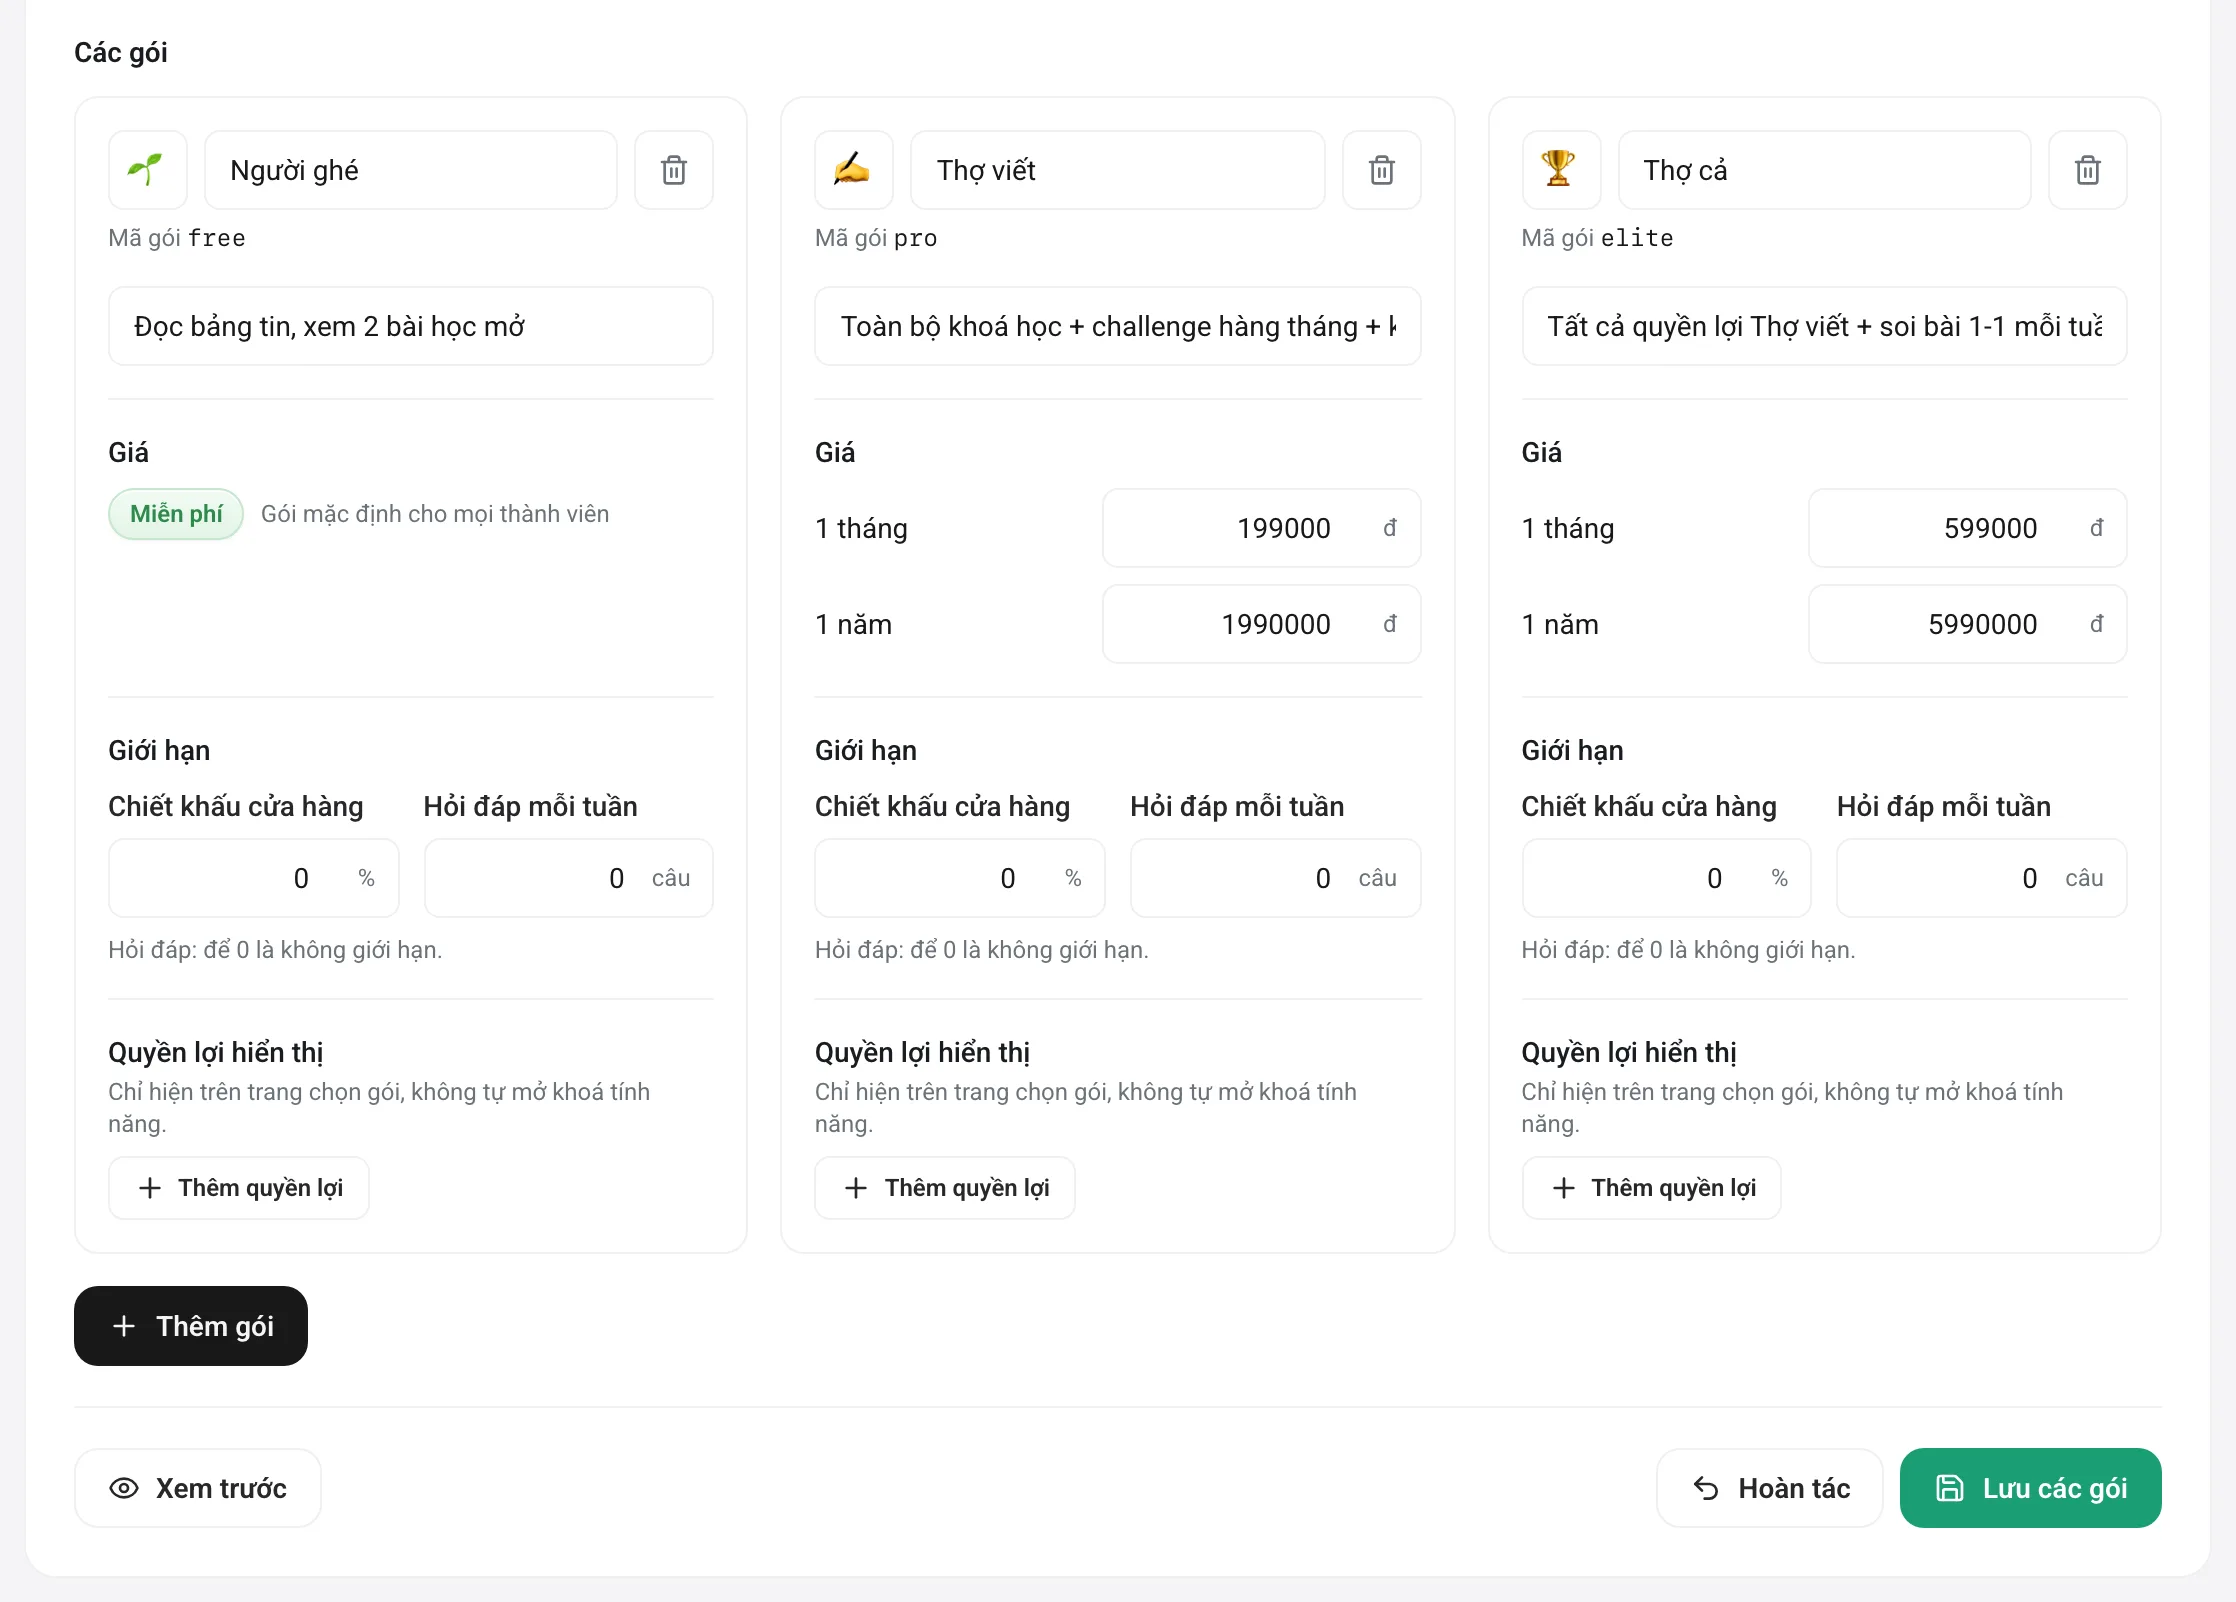Delete the Người ghé plan with trash icon
Viewport: 2236px width, 1602px height.
coord(674,170)
